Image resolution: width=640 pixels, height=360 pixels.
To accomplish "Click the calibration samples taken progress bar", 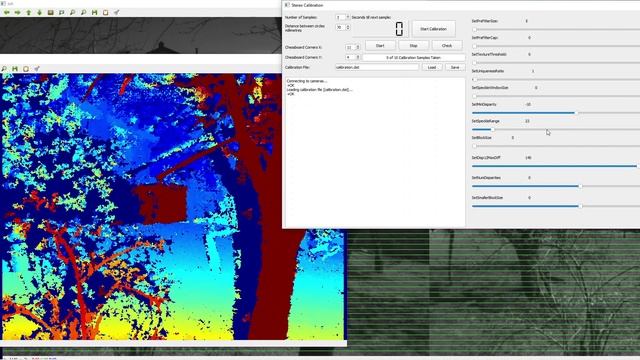I will (x=413, y=58).
